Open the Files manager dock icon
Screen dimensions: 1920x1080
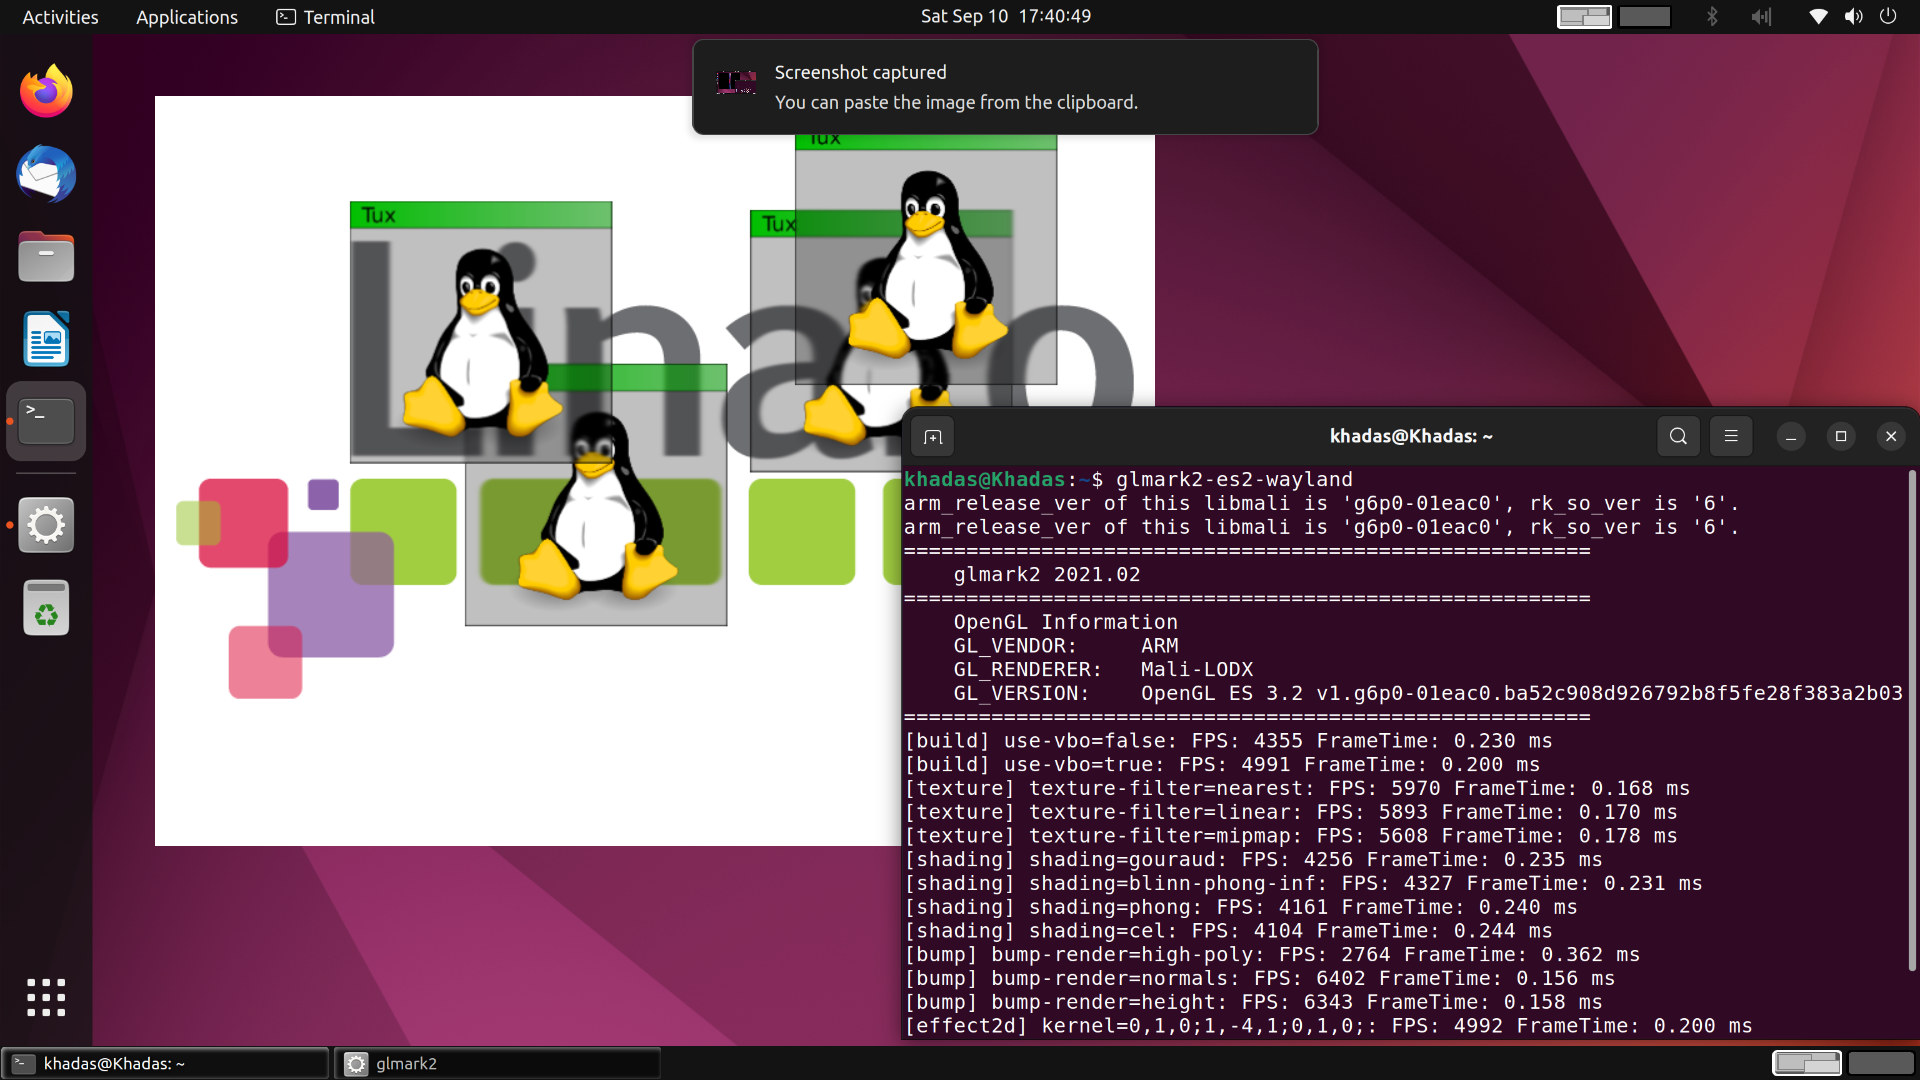pyautogui.click(x=46, y=257)
